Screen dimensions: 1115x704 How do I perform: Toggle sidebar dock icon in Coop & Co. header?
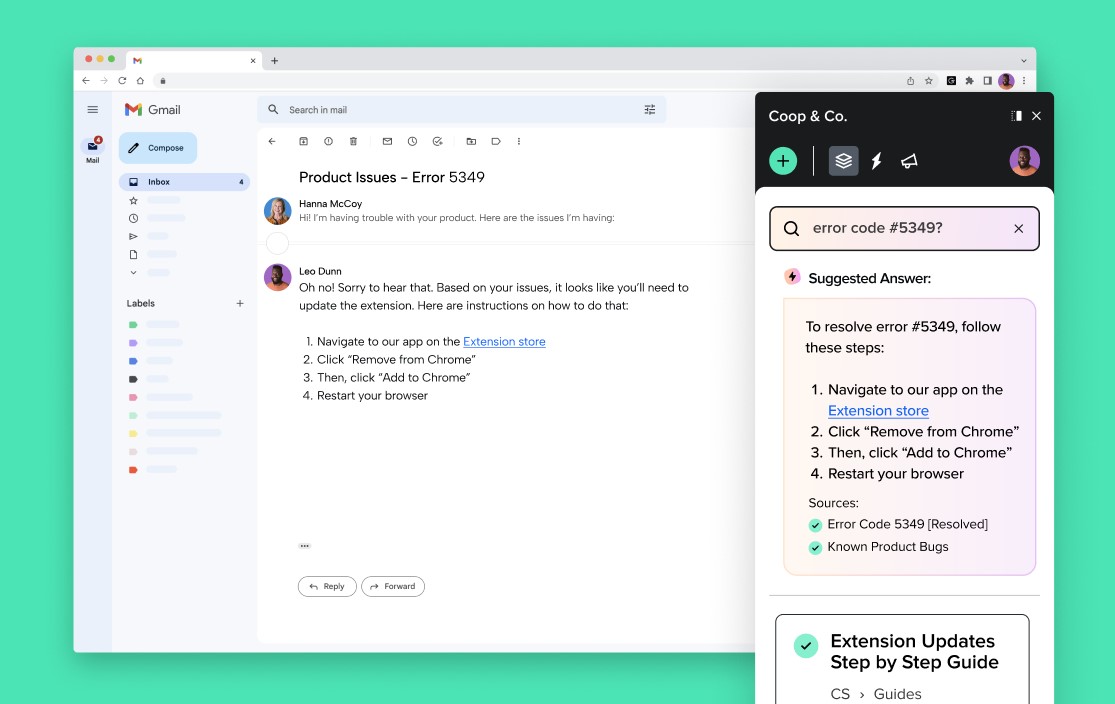point(1016,116)
